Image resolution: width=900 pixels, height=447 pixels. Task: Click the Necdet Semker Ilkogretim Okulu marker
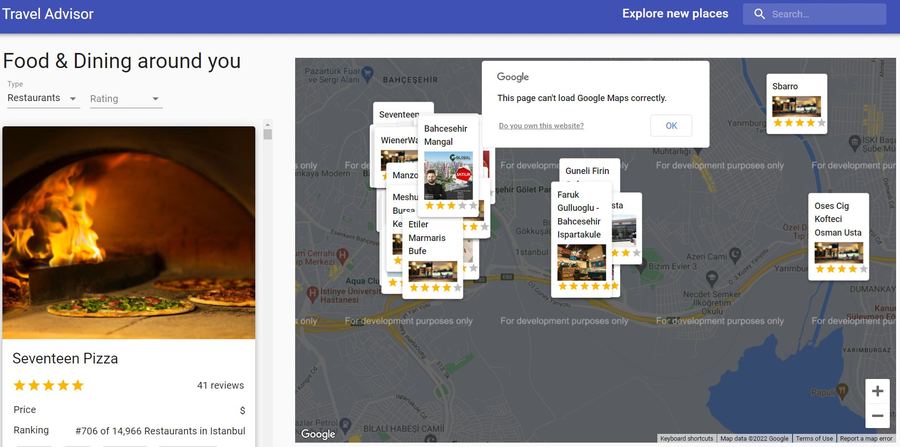712,277
